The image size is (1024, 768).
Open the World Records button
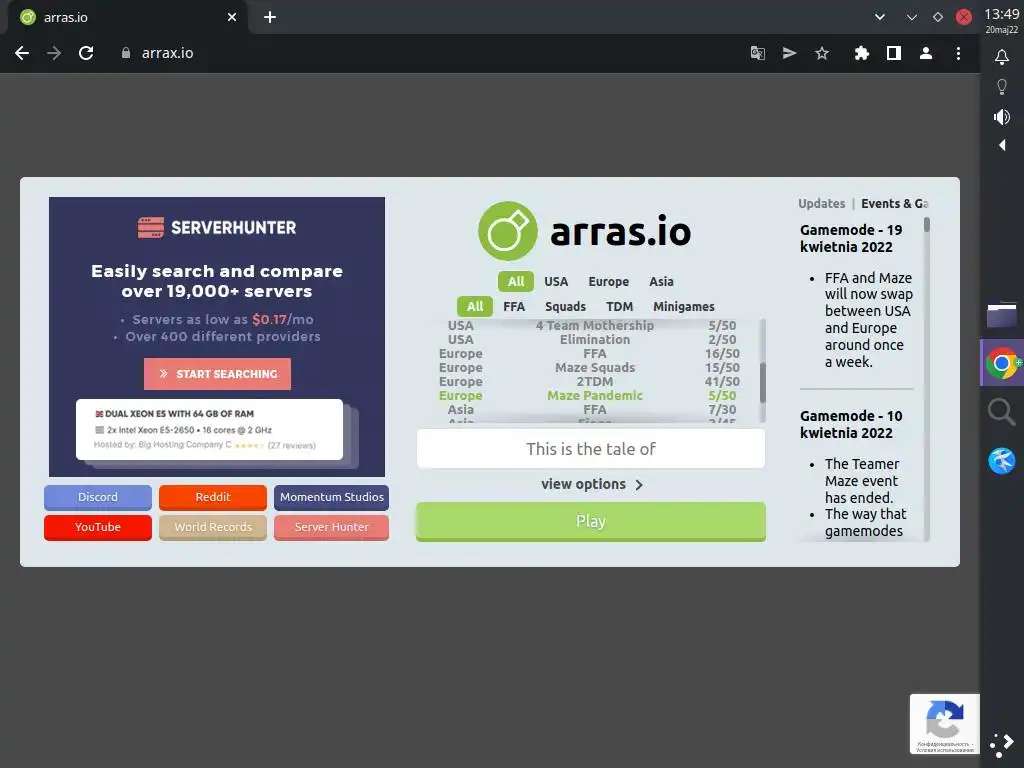pyautogui.click(x=213, y=527)
